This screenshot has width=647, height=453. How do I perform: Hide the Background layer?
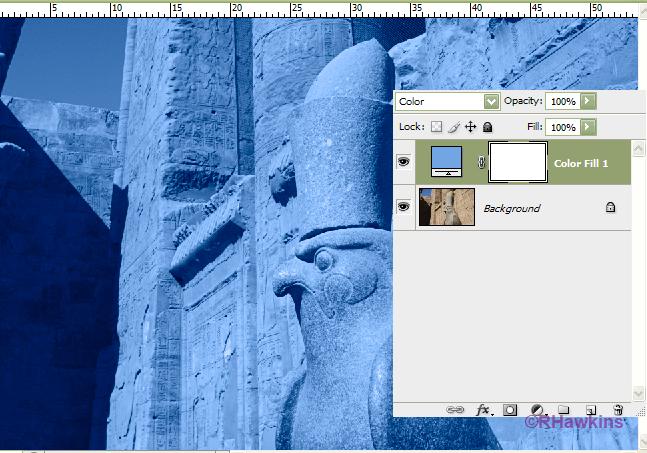(x=404, y=206)
